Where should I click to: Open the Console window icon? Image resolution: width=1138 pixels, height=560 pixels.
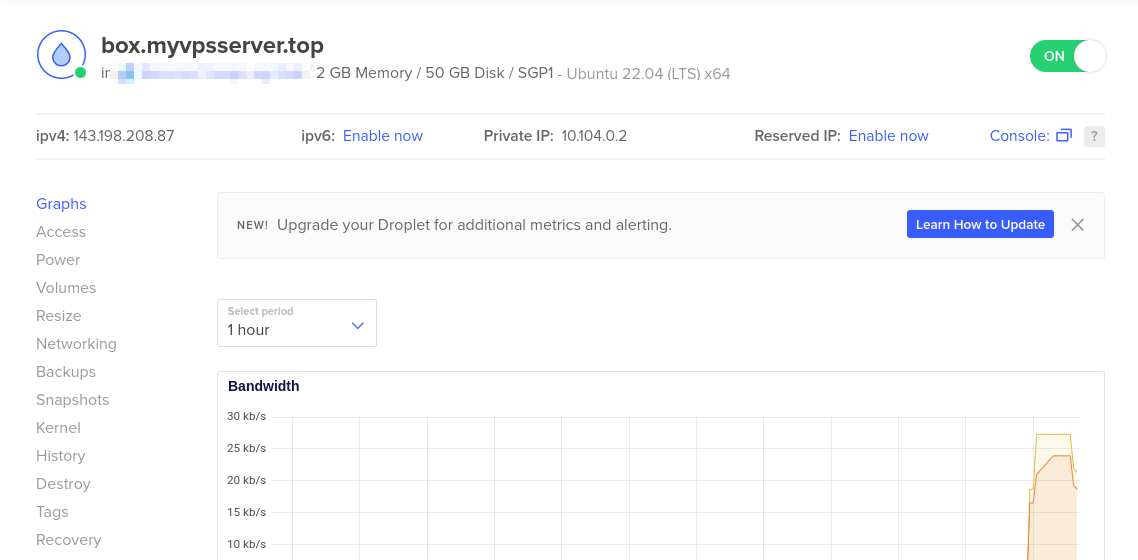pos(1064,136)
